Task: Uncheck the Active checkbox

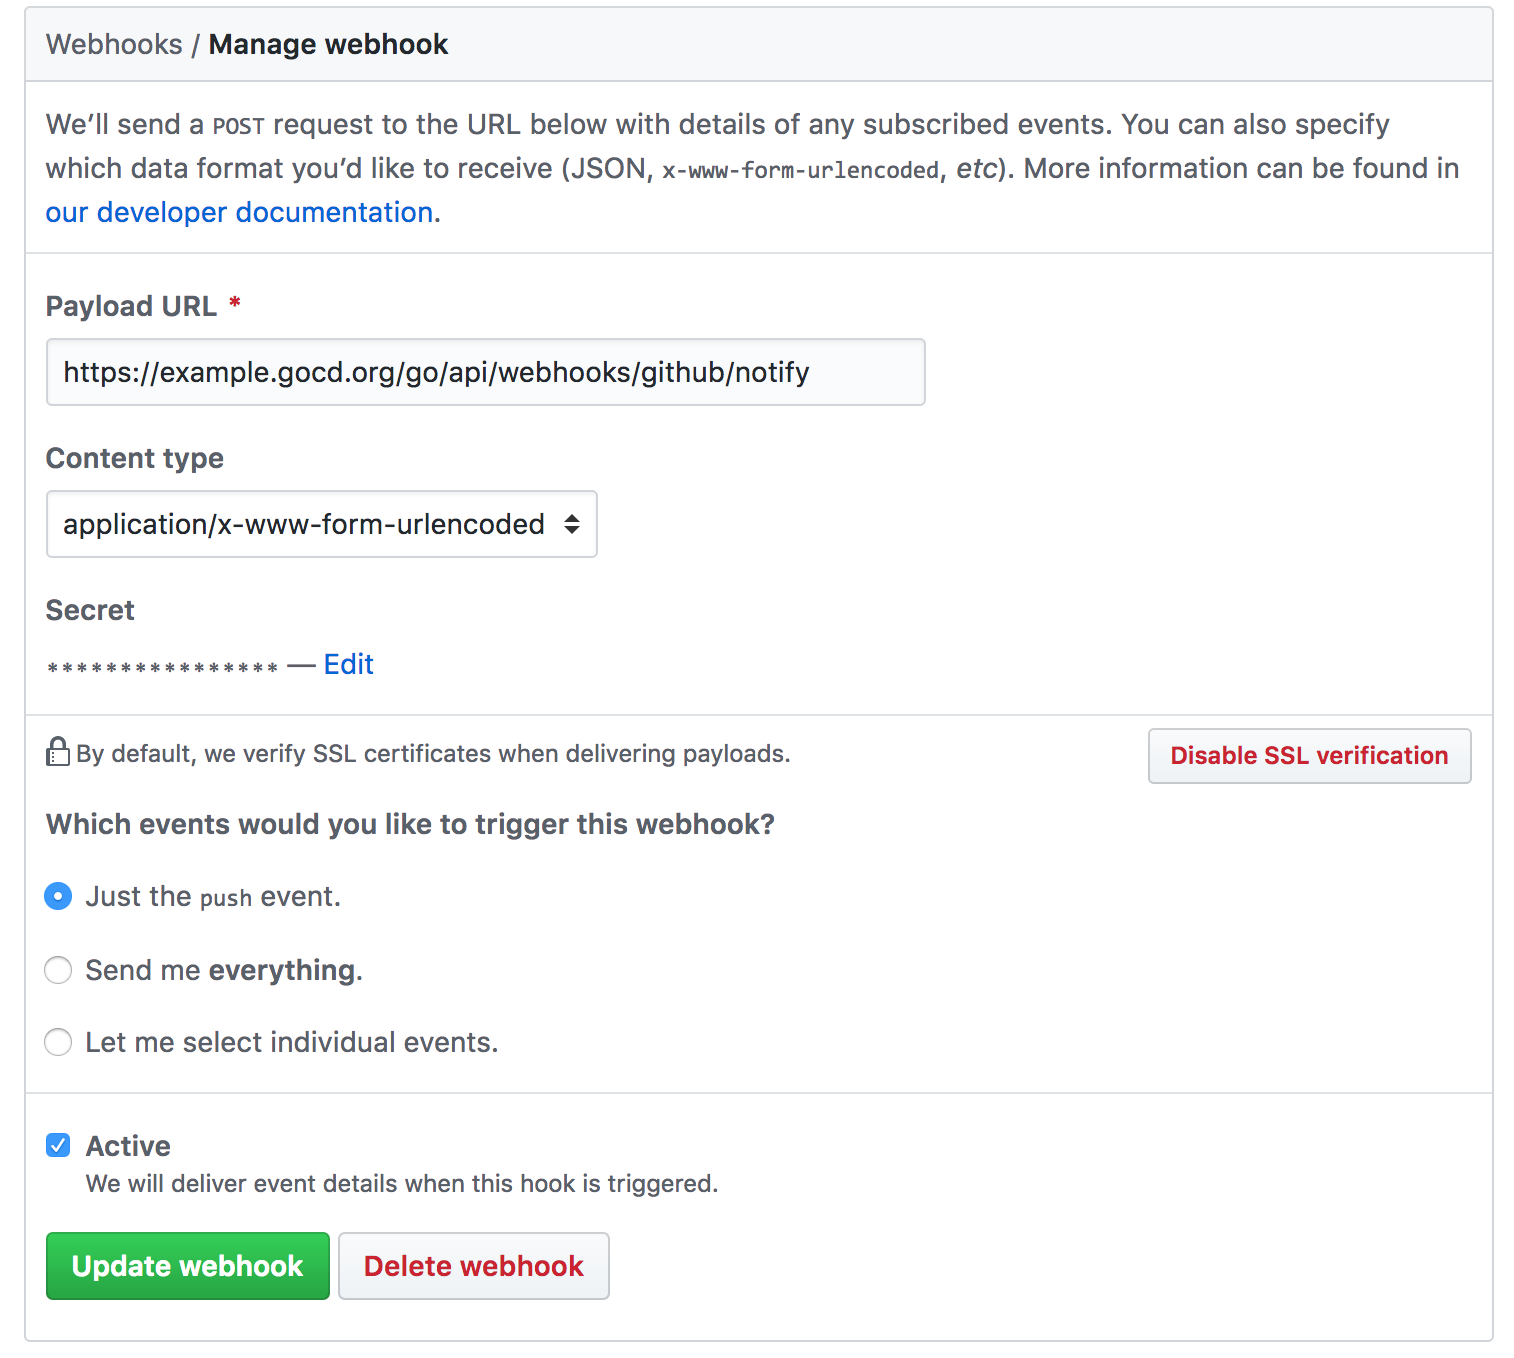Action: click(58, 1145)
